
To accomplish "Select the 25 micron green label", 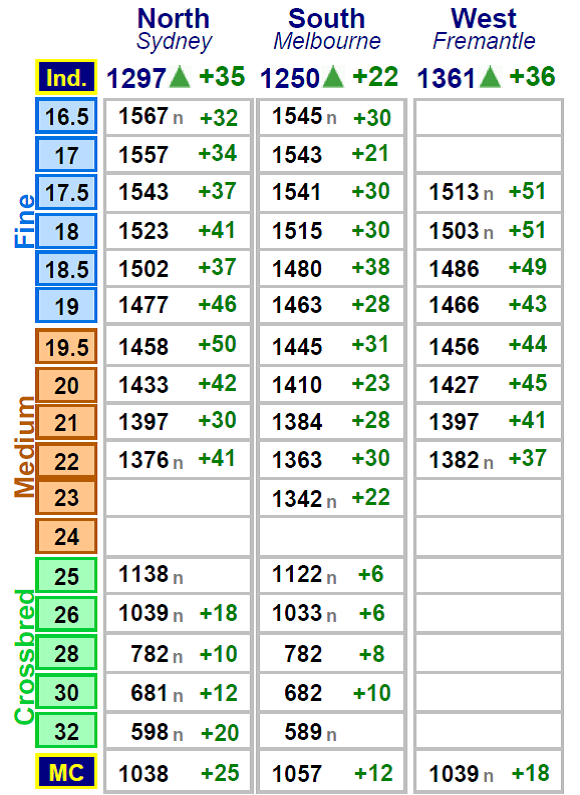I will click(66, 576).
